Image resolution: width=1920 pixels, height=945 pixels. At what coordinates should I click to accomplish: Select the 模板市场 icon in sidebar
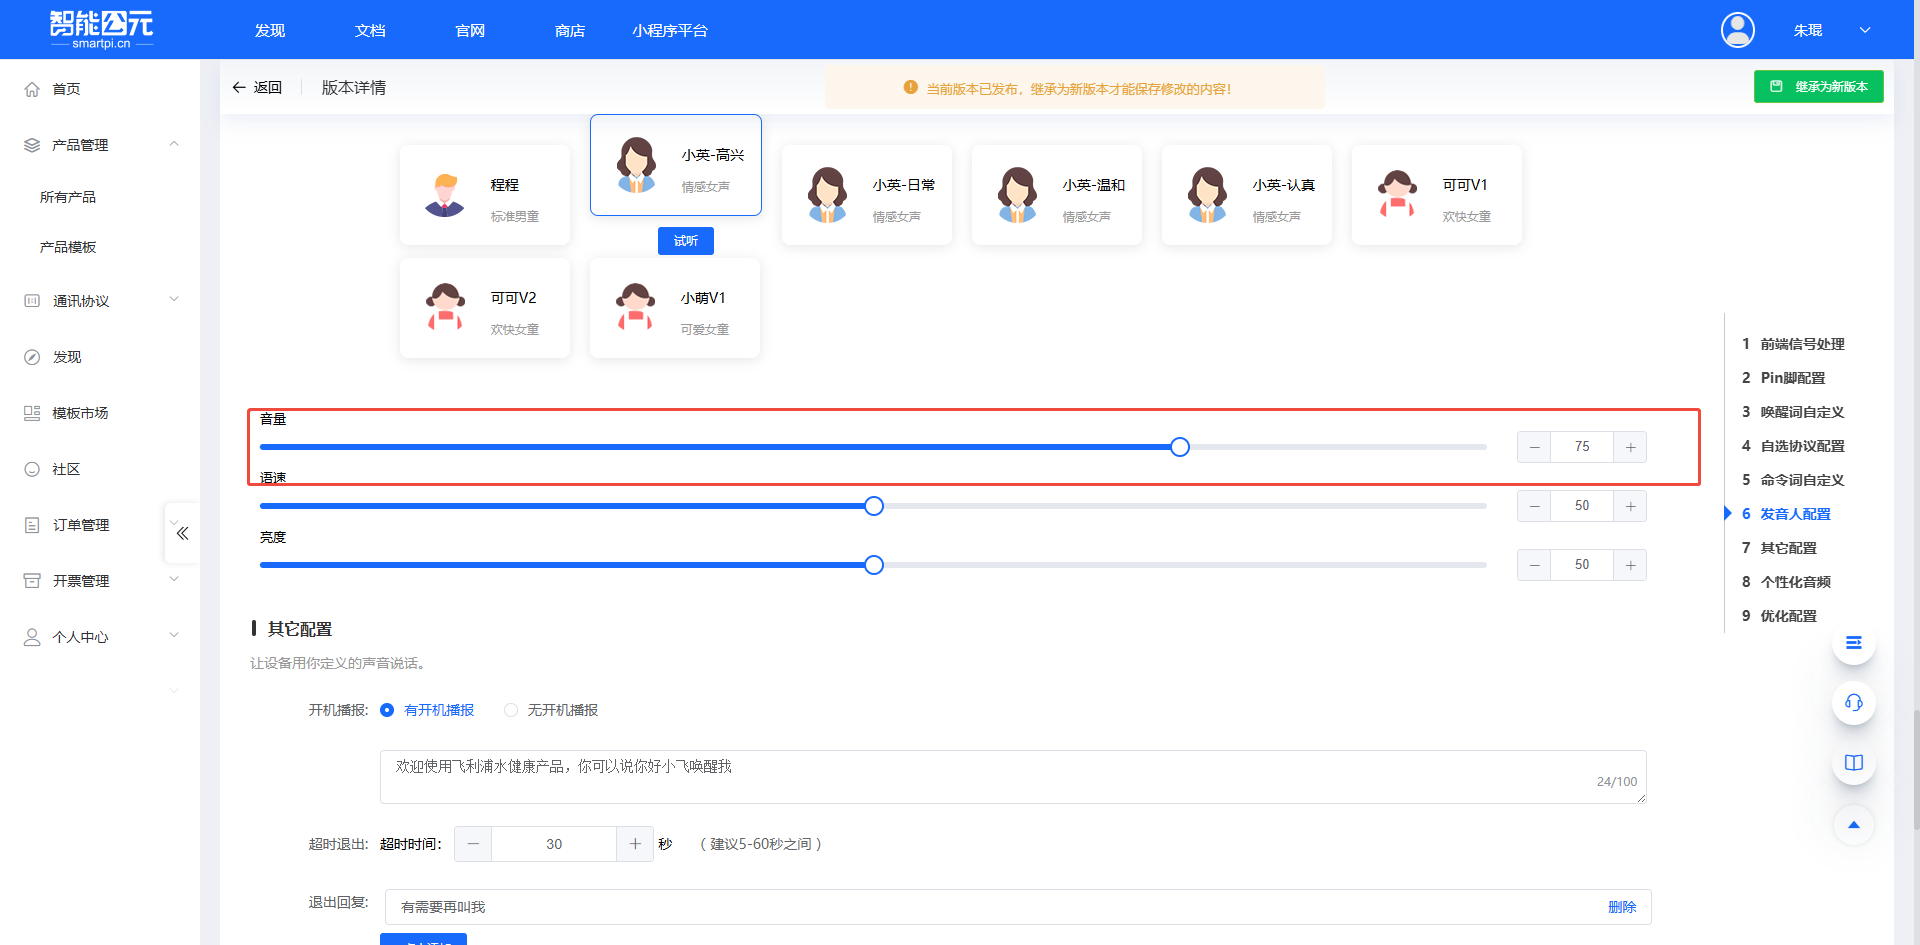[31, 413]
